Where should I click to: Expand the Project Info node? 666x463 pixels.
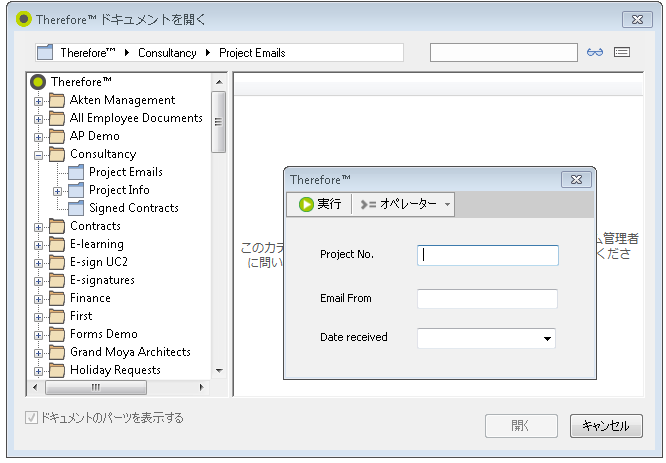tap(57, 191)
